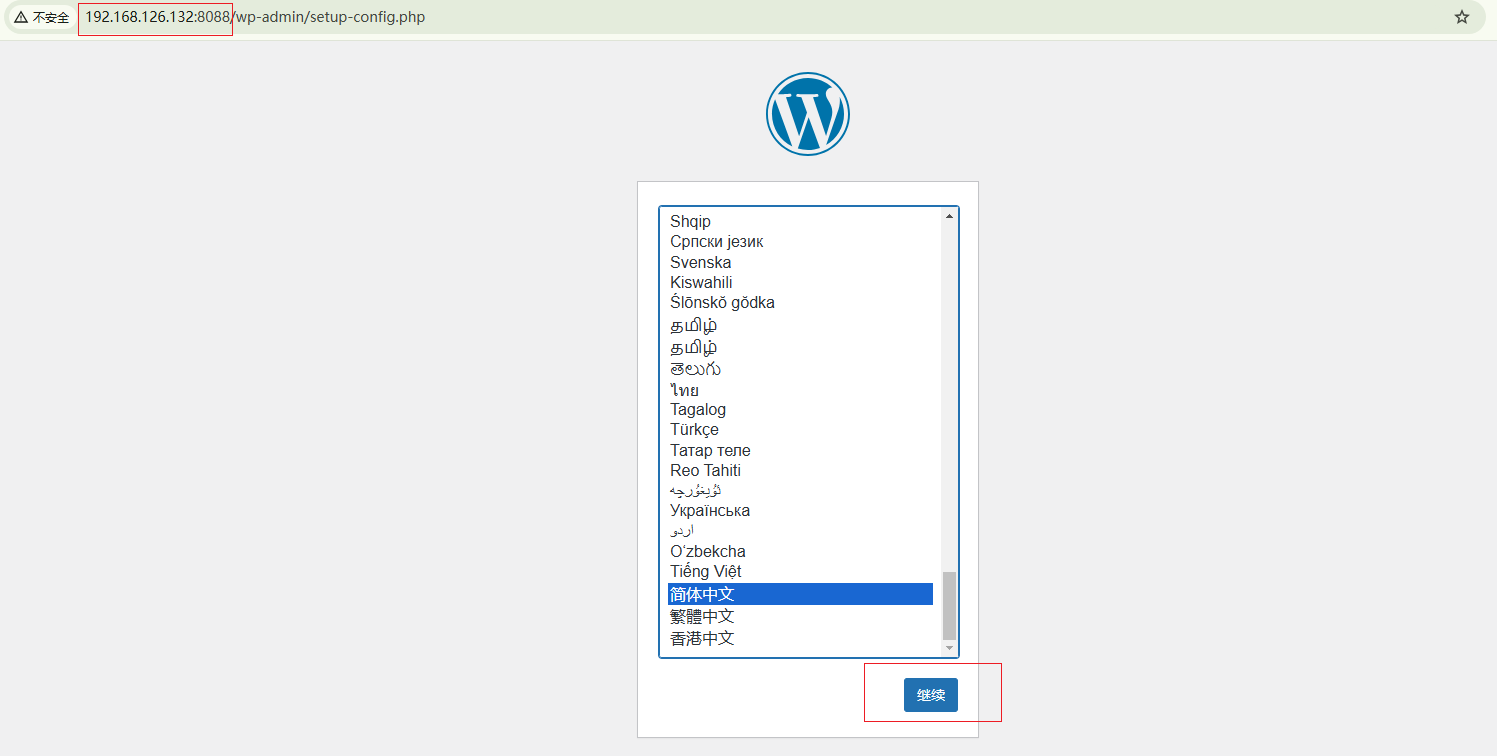The image size is (1497, 756).
Task: Select Svenska language
Action: pyautogui.click(x=800, y=262)
